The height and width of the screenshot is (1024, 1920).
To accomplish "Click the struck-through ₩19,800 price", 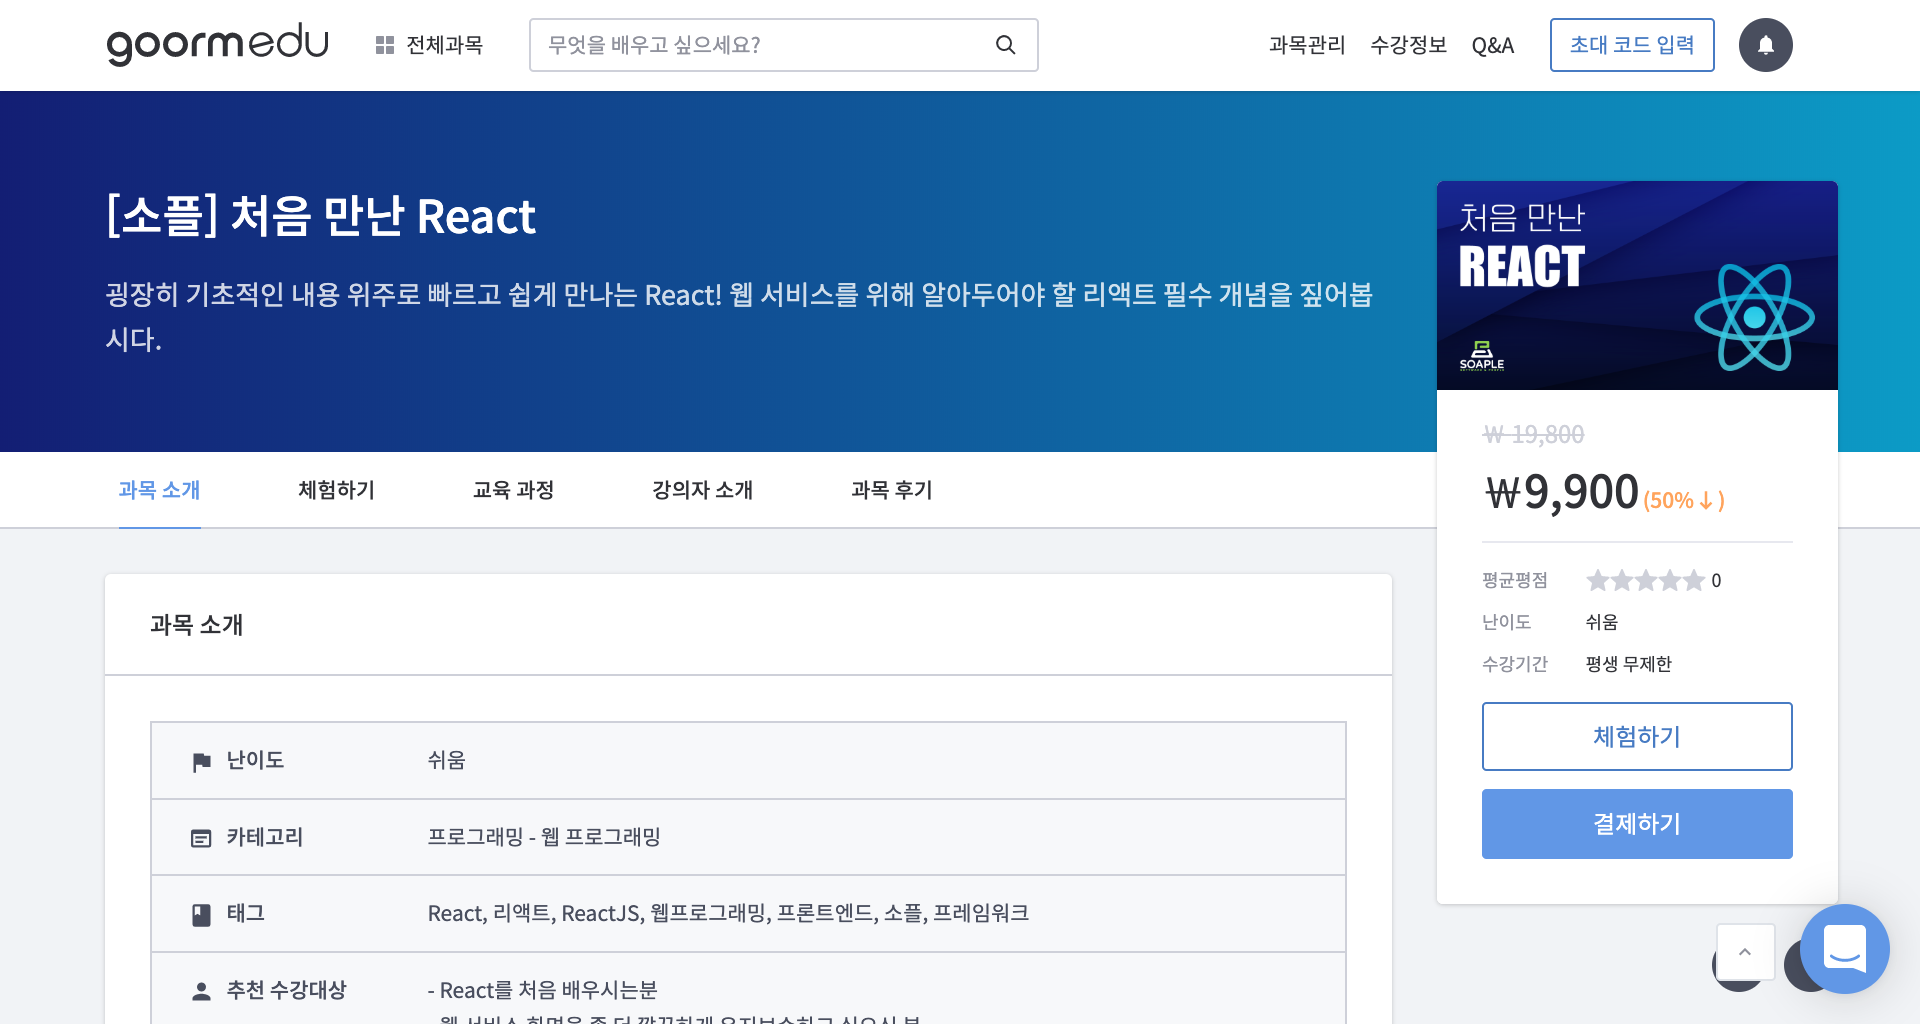I will 1533,435.
